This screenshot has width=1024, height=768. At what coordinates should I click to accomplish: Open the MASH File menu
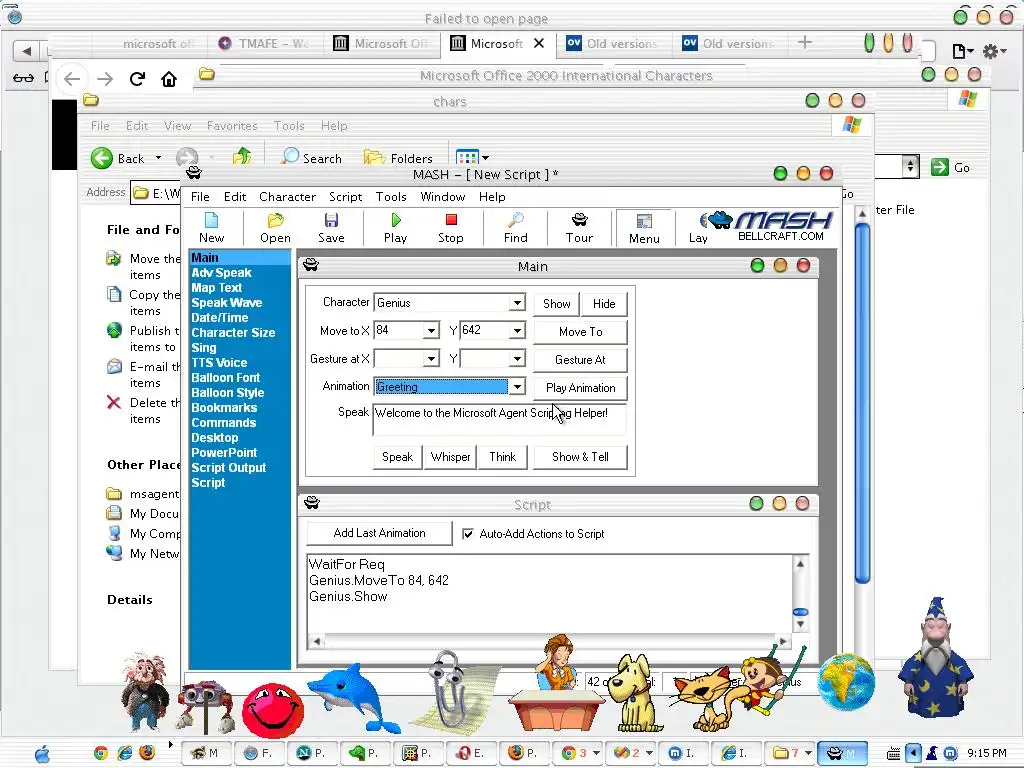pyautogui.click(x=200, y=197)
